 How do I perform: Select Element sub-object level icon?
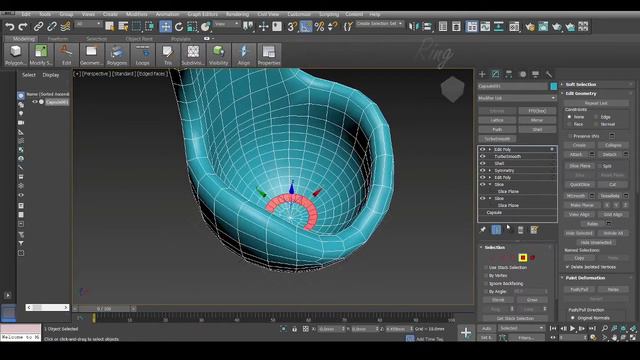(532, 258)
